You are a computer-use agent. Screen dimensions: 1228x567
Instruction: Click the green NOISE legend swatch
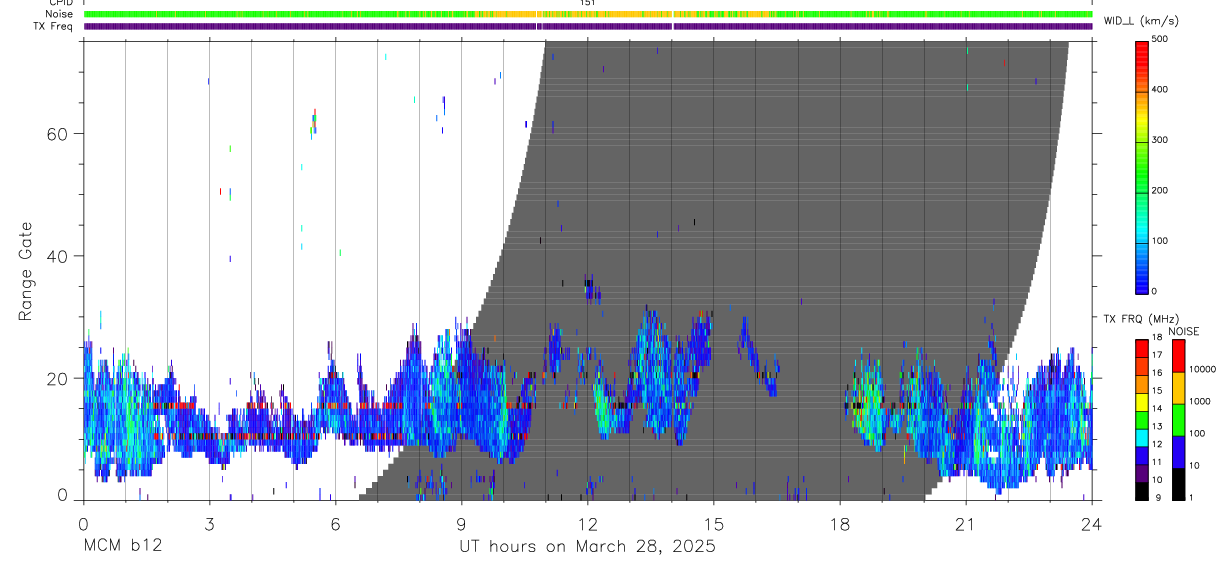1178,418
